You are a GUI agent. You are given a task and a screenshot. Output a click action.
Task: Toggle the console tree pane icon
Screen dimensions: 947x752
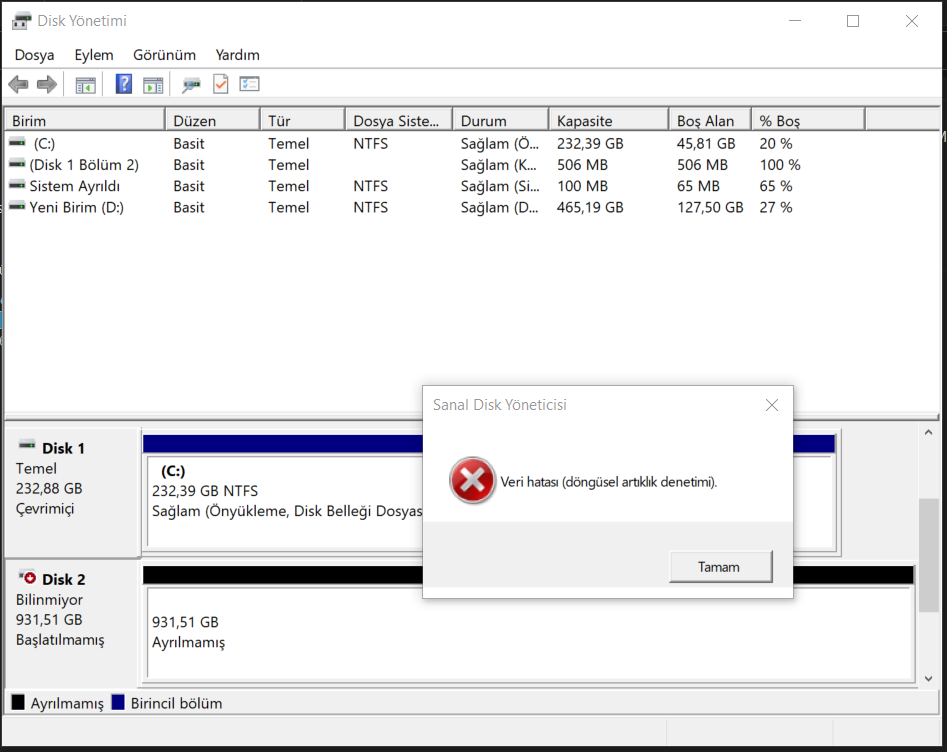tap(85, 84)
